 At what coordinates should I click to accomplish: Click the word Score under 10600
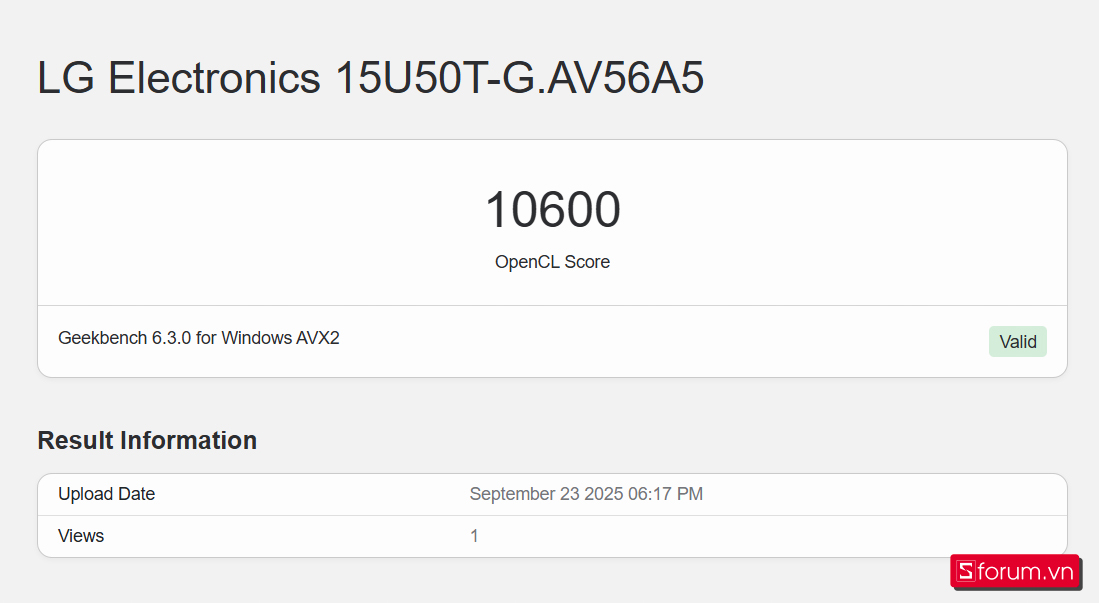[x=587, y=262]
